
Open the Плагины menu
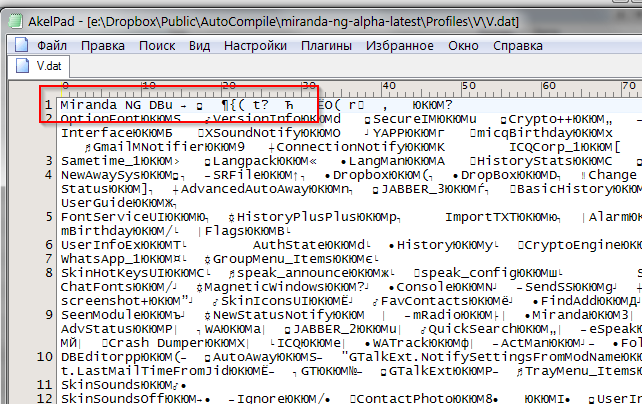[326, 45]
